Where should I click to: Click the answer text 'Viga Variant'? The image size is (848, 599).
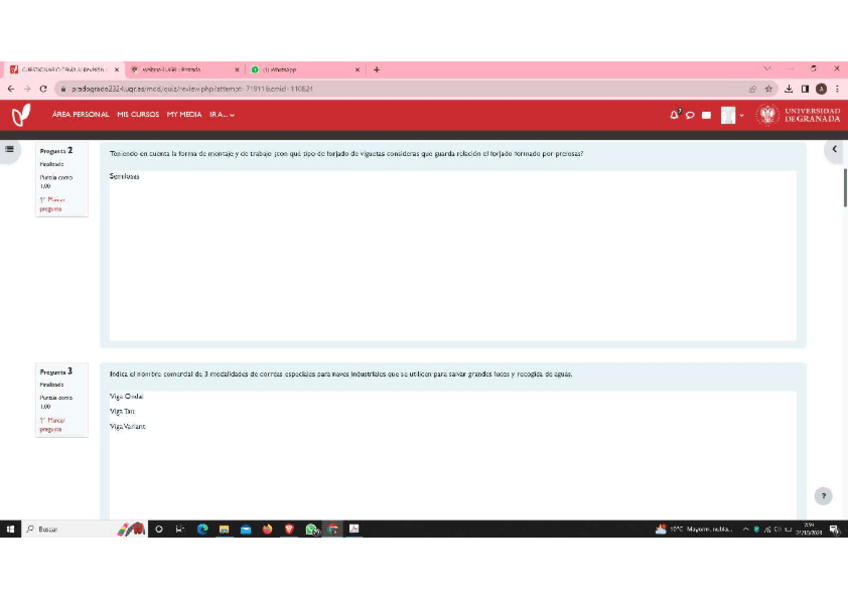(x=128, y=427)
